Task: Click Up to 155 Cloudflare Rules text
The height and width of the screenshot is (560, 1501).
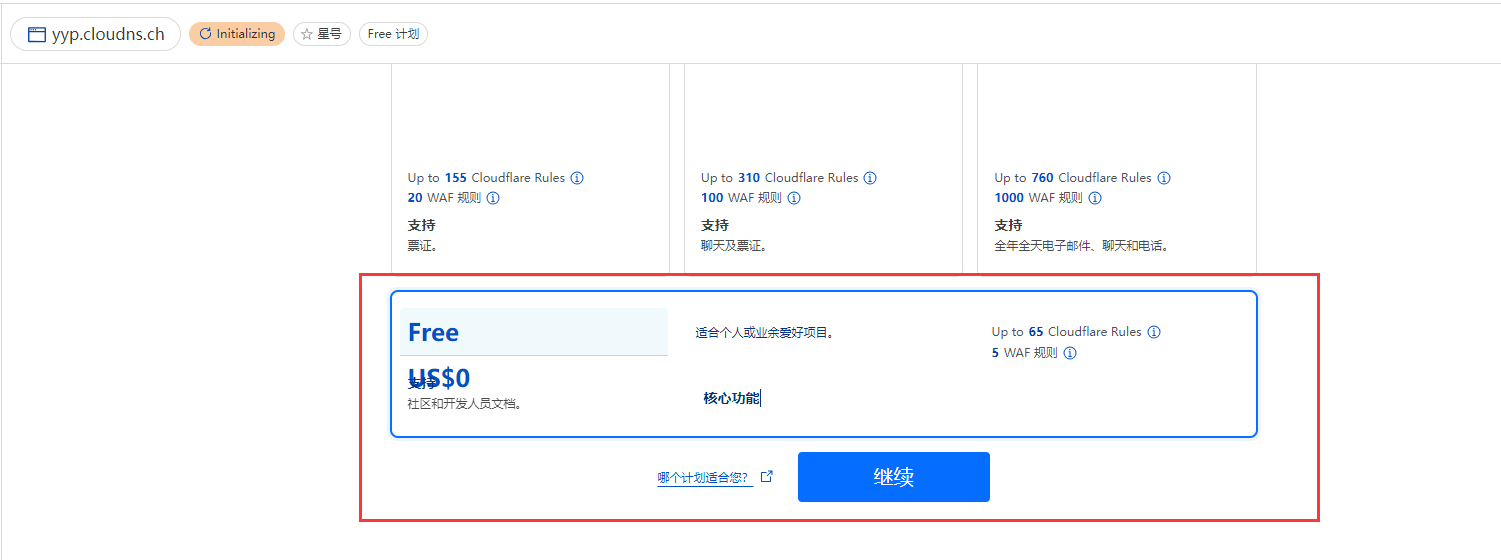Action: [486, 178]
